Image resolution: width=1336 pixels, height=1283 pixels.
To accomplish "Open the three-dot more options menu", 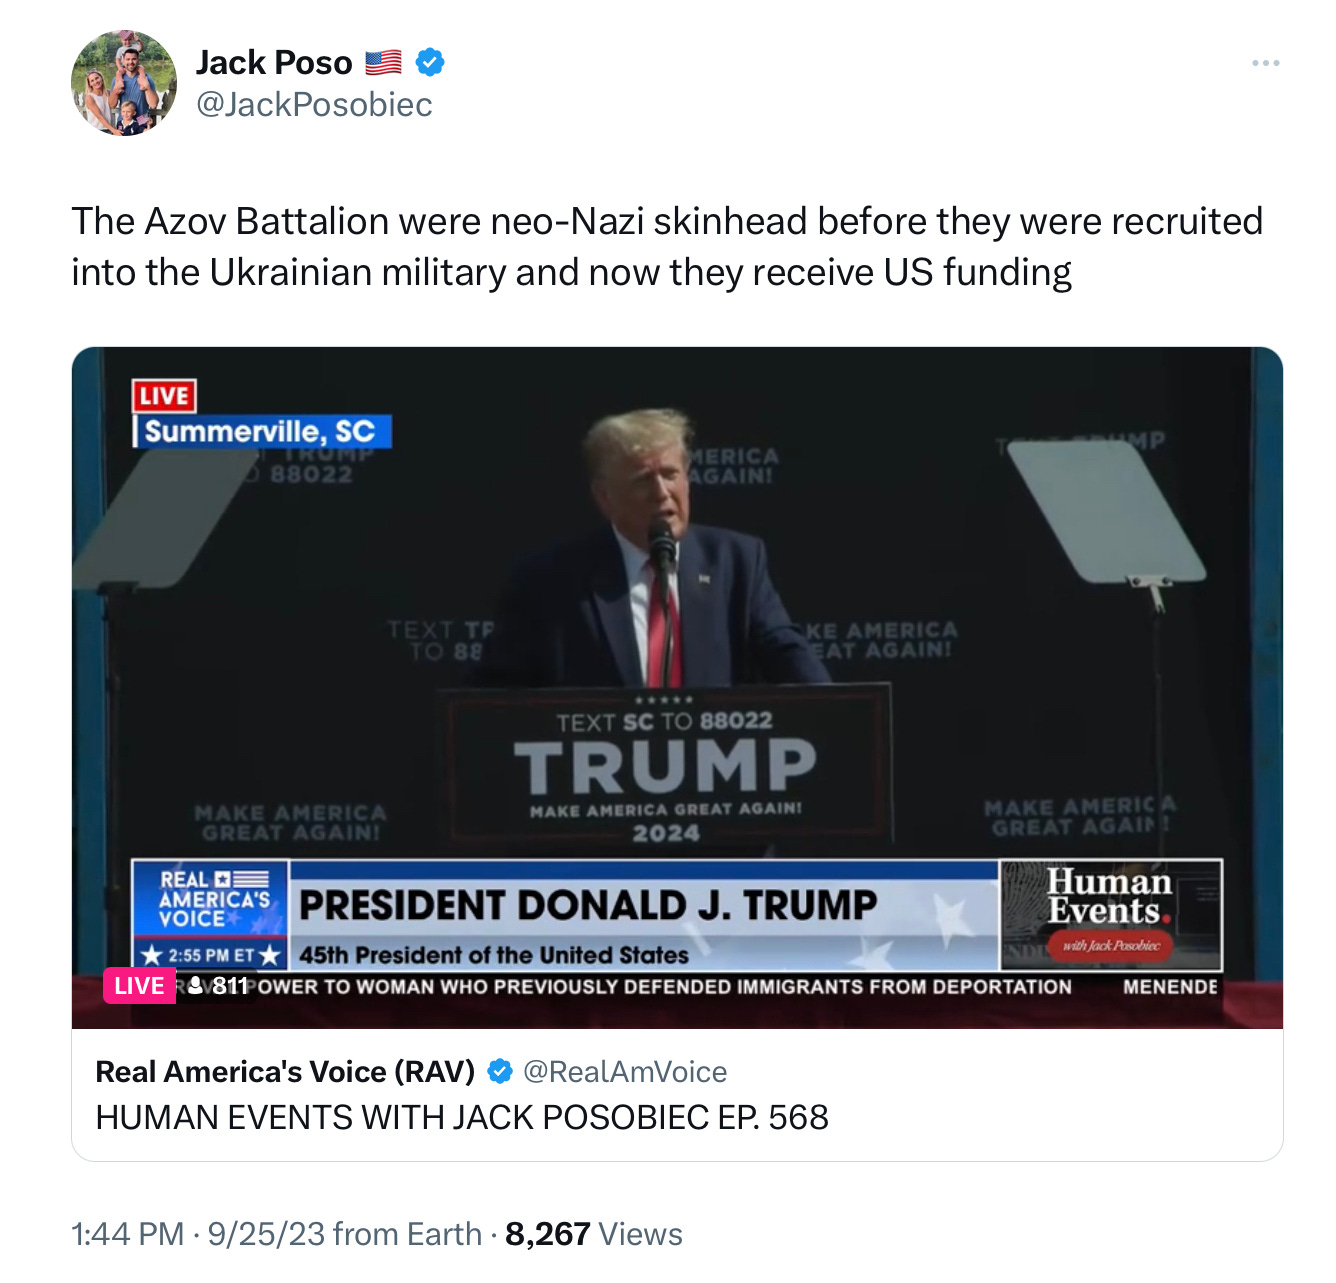I will click(1265, 63).
